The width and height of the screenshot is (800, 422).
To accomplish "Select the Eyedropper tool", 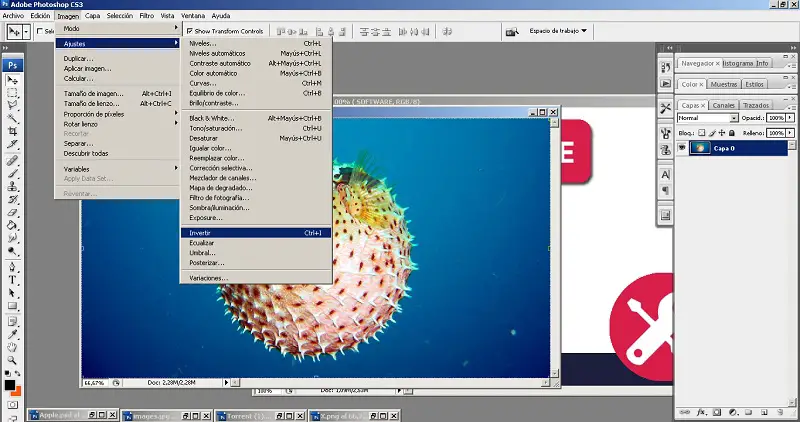I will (x=12, y=335).
